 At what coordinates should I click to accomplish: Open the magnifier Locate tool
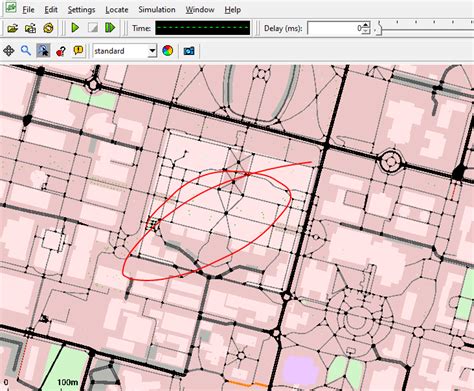26,51
